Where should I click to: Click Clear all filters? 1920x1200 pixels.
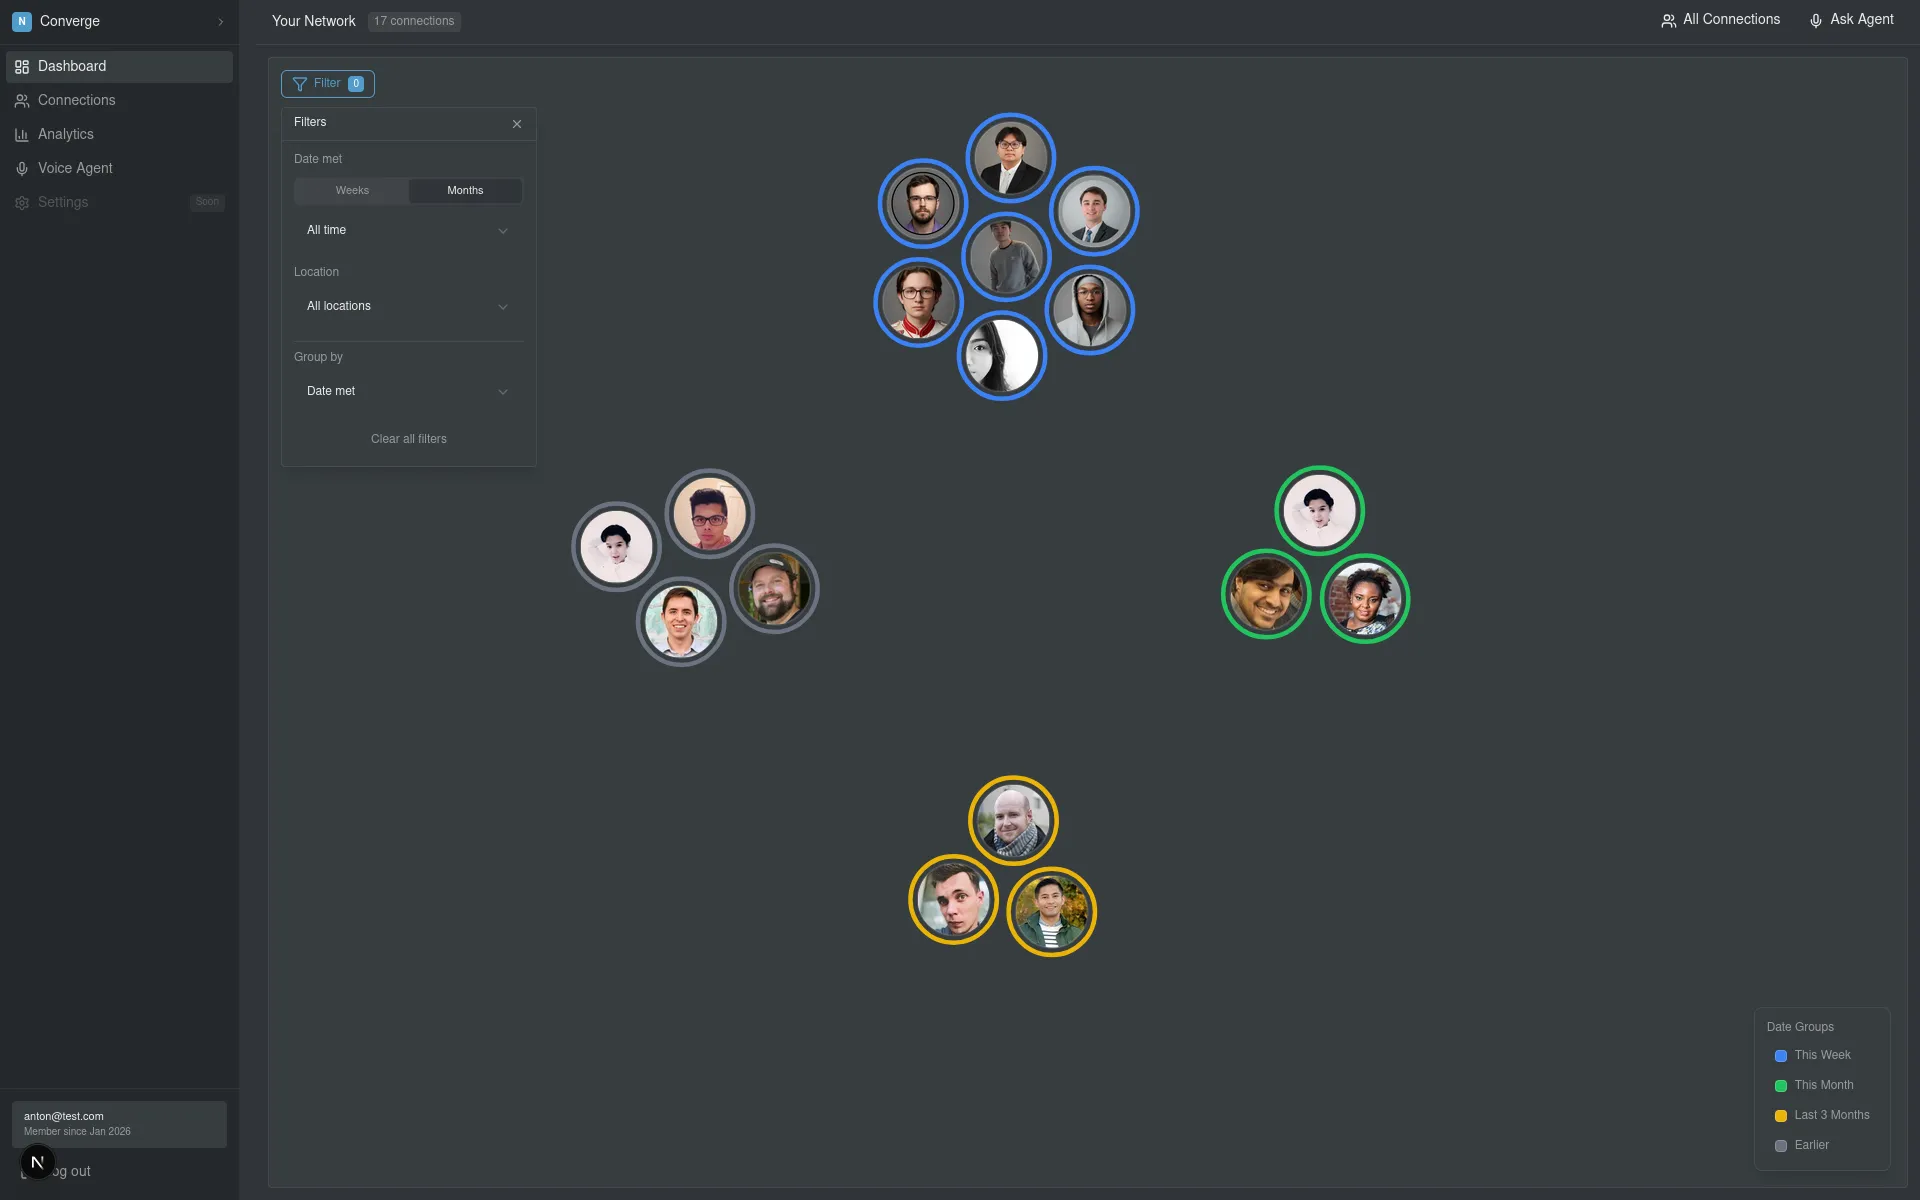click(408, 438)
